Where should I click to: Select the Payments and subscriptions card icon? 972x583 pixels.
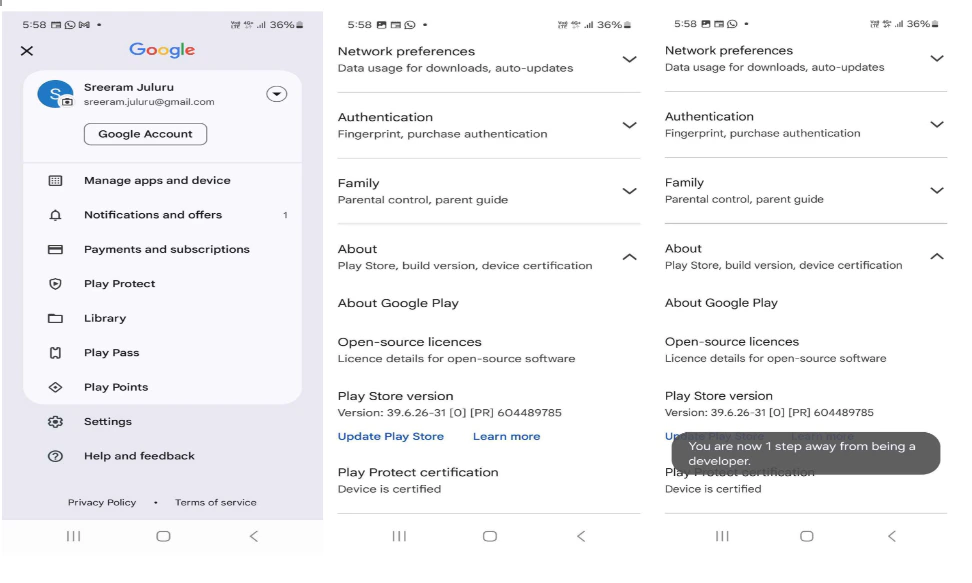click(x=55, y=249)
